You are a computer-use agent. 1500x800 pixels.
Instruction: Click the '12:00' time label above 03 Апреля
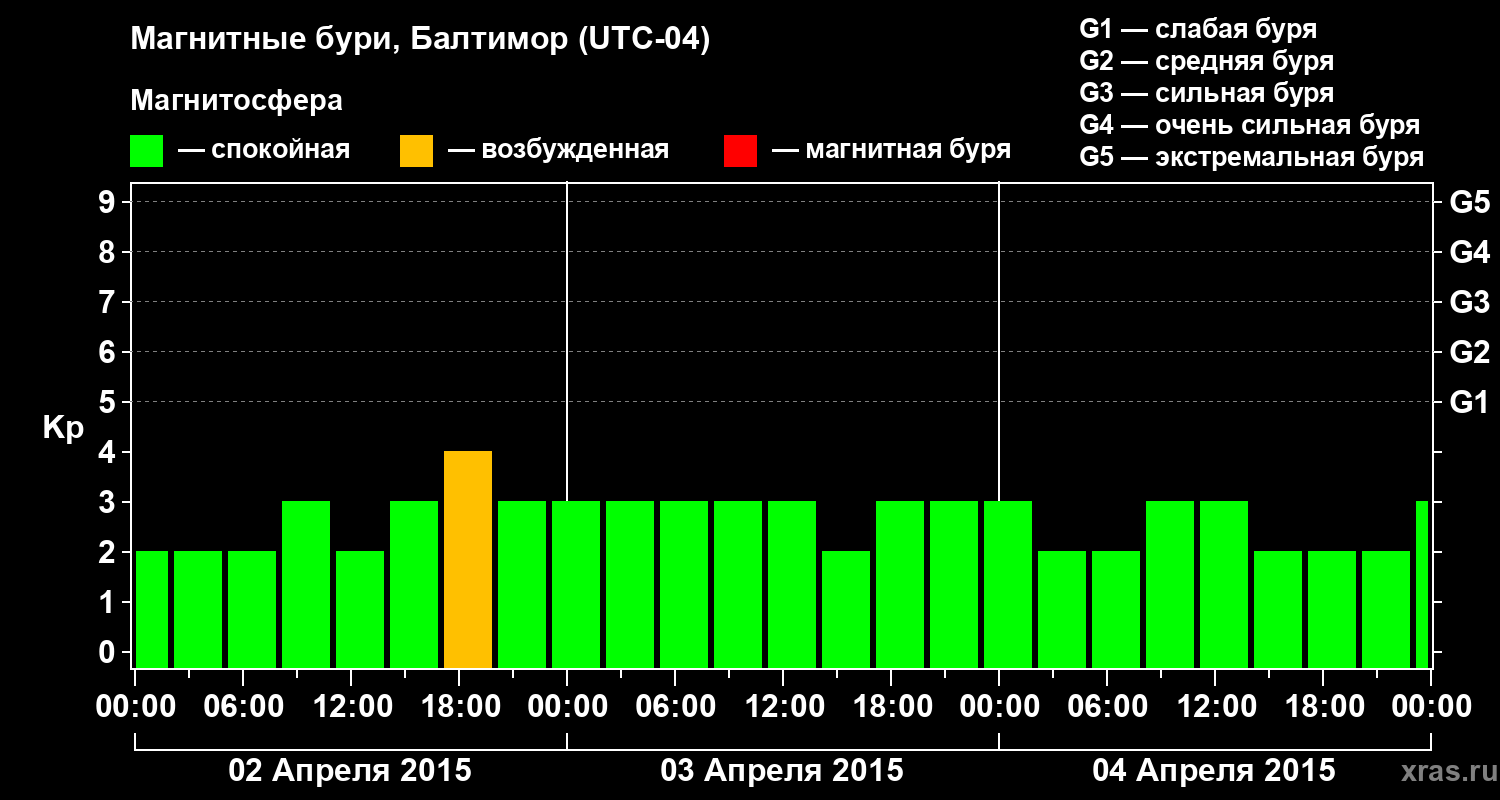(783, 707)
